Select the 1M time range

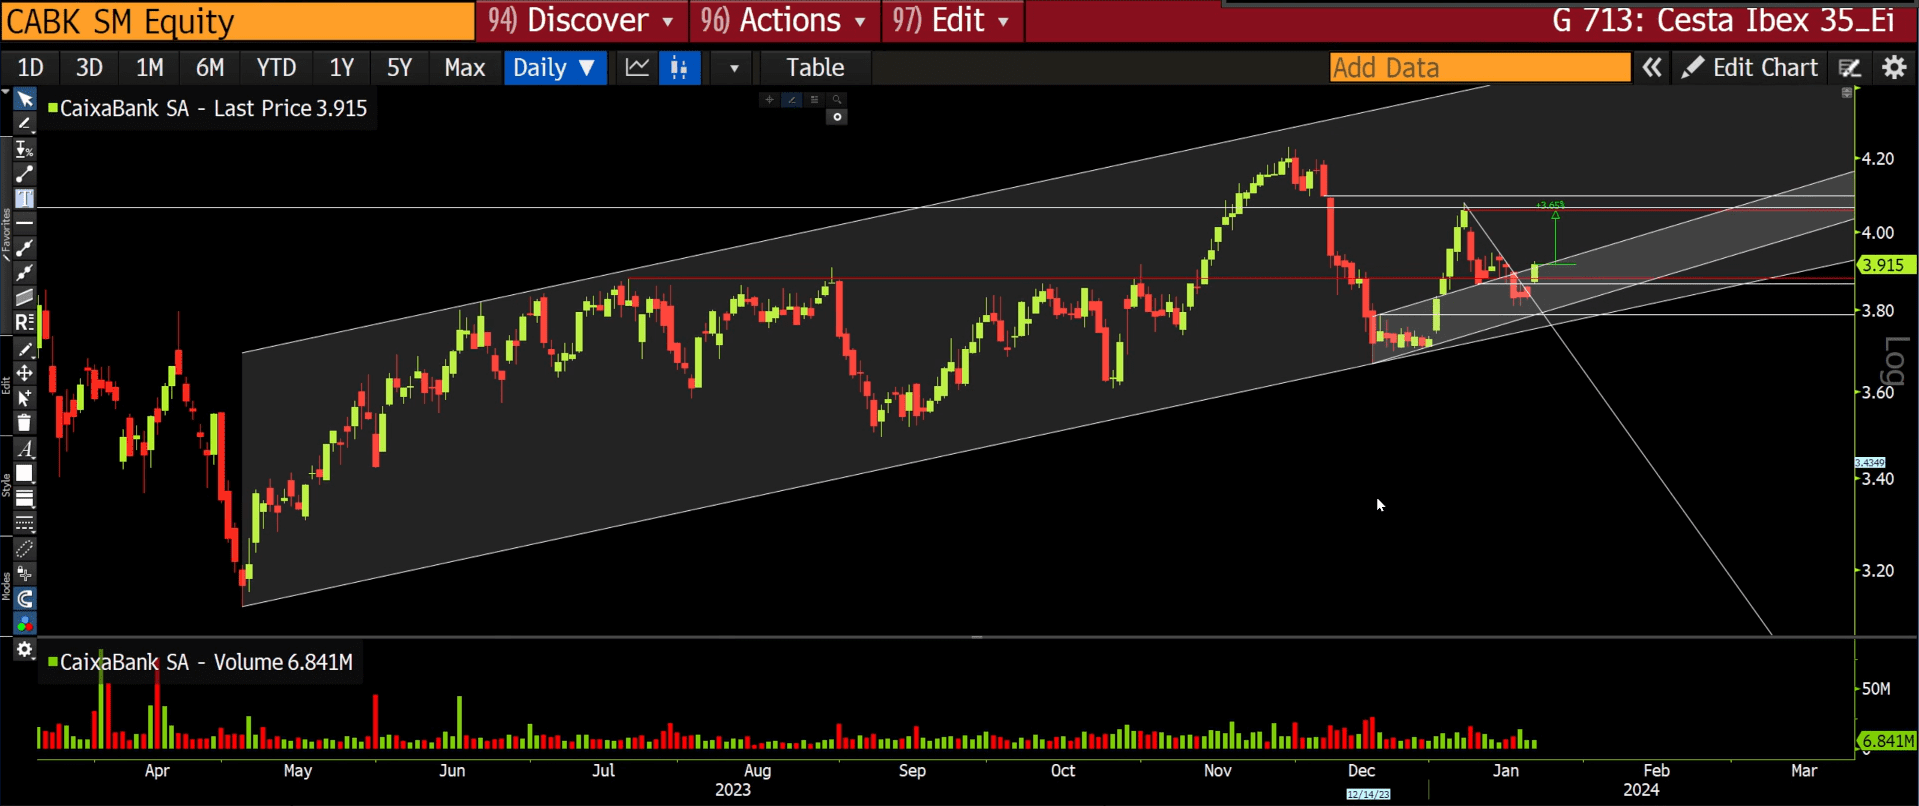pyautogui.click(x=150, y=67)
